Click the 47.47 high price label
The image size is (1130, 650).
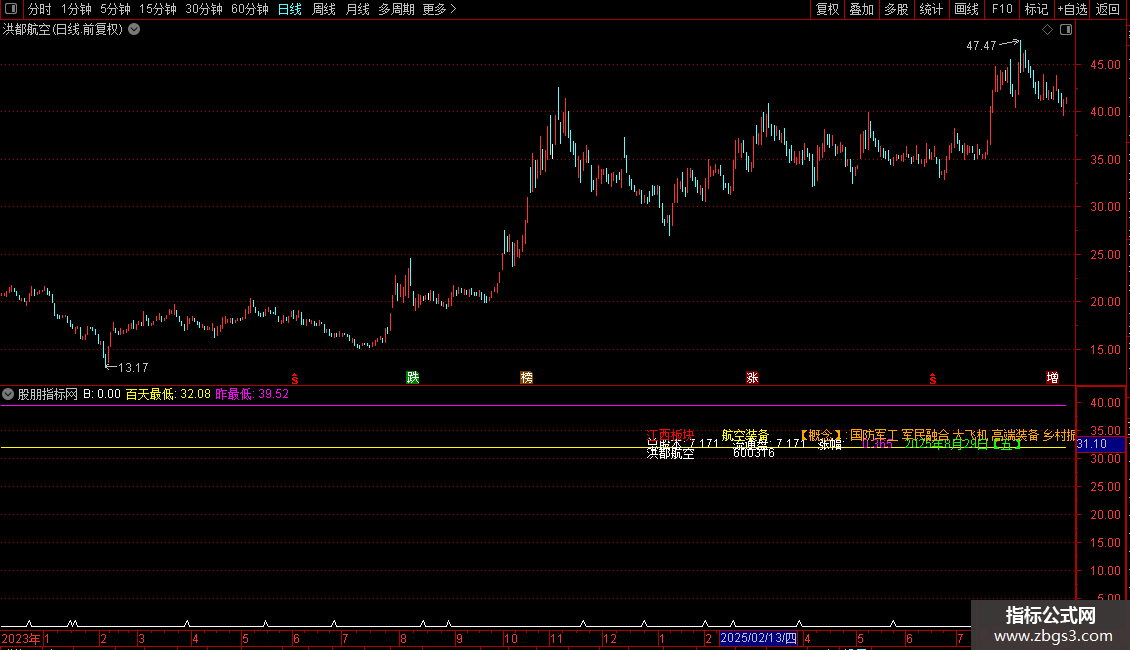[x=981, y=45]
